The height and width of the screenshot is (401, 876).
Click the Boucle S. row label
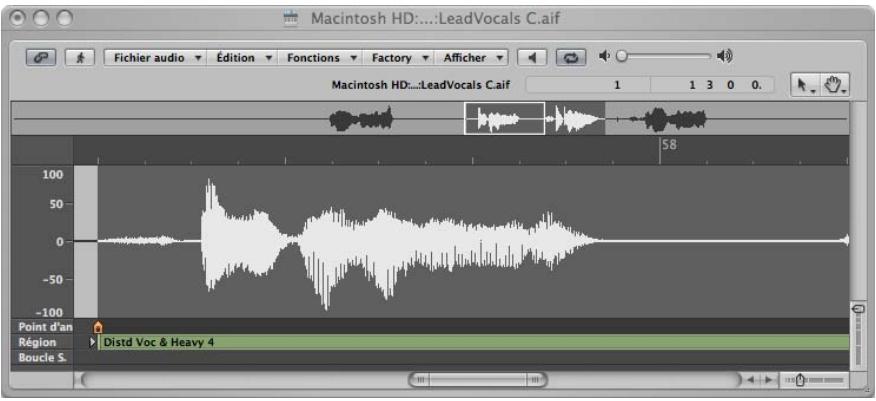coord(42,358)
